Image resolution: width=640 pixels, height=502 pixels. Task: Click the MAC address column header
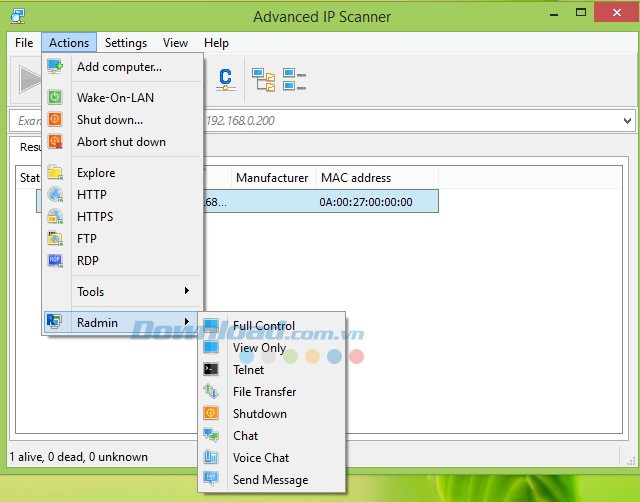(355, 178)
